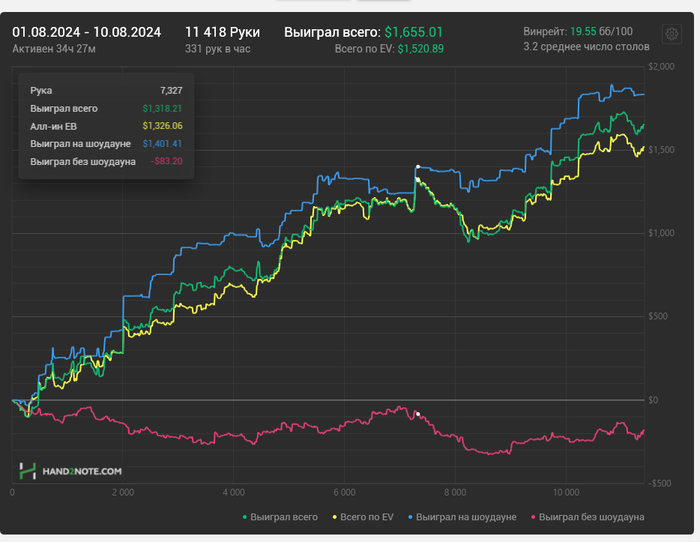The height and width of the screenshot is (542, 700).
Task: Click the '10 000' x-axis label
Action: [x=566, y=492]
